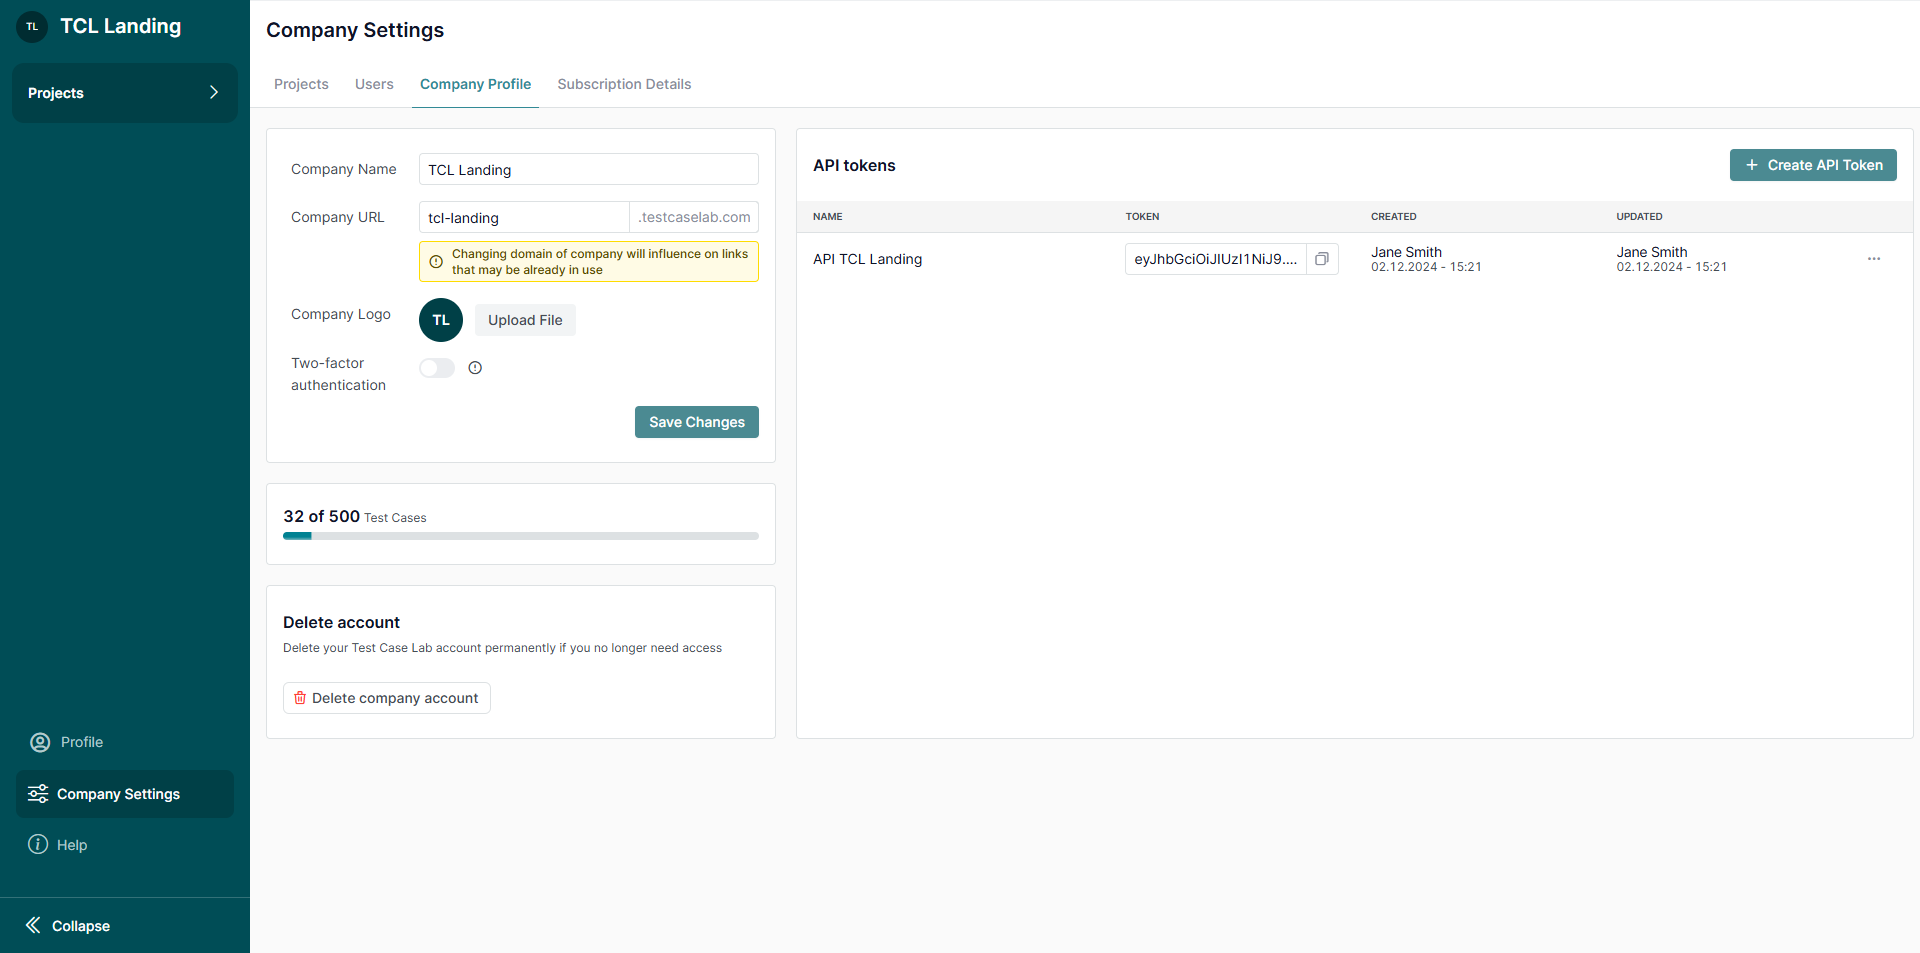Switch to the Projects tab
Image resolution: width=1920 pixels, height=953 pixels.
(x=301, y=84)
